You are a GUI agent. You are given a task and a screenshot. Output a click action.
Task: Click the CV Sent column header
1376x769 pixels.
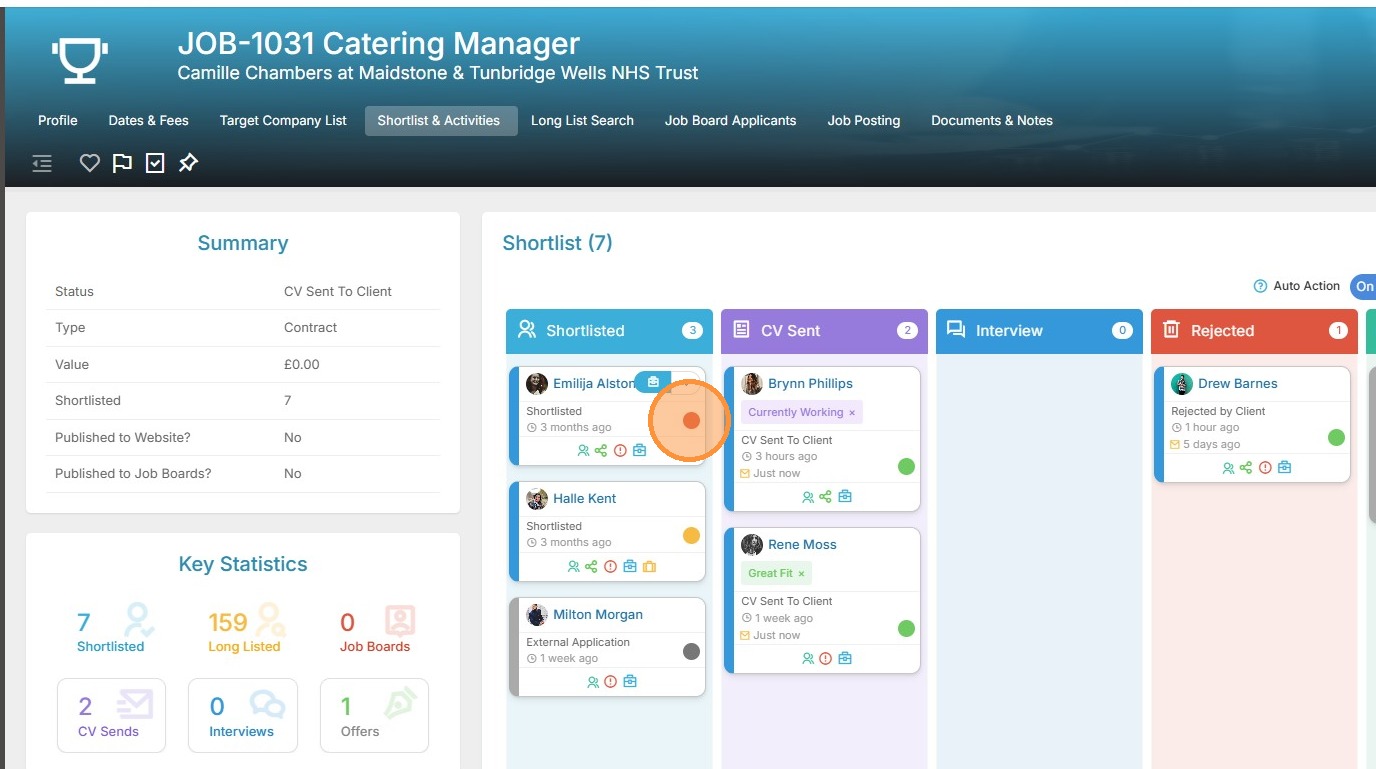pyautogui.click(x=824, y=331)
